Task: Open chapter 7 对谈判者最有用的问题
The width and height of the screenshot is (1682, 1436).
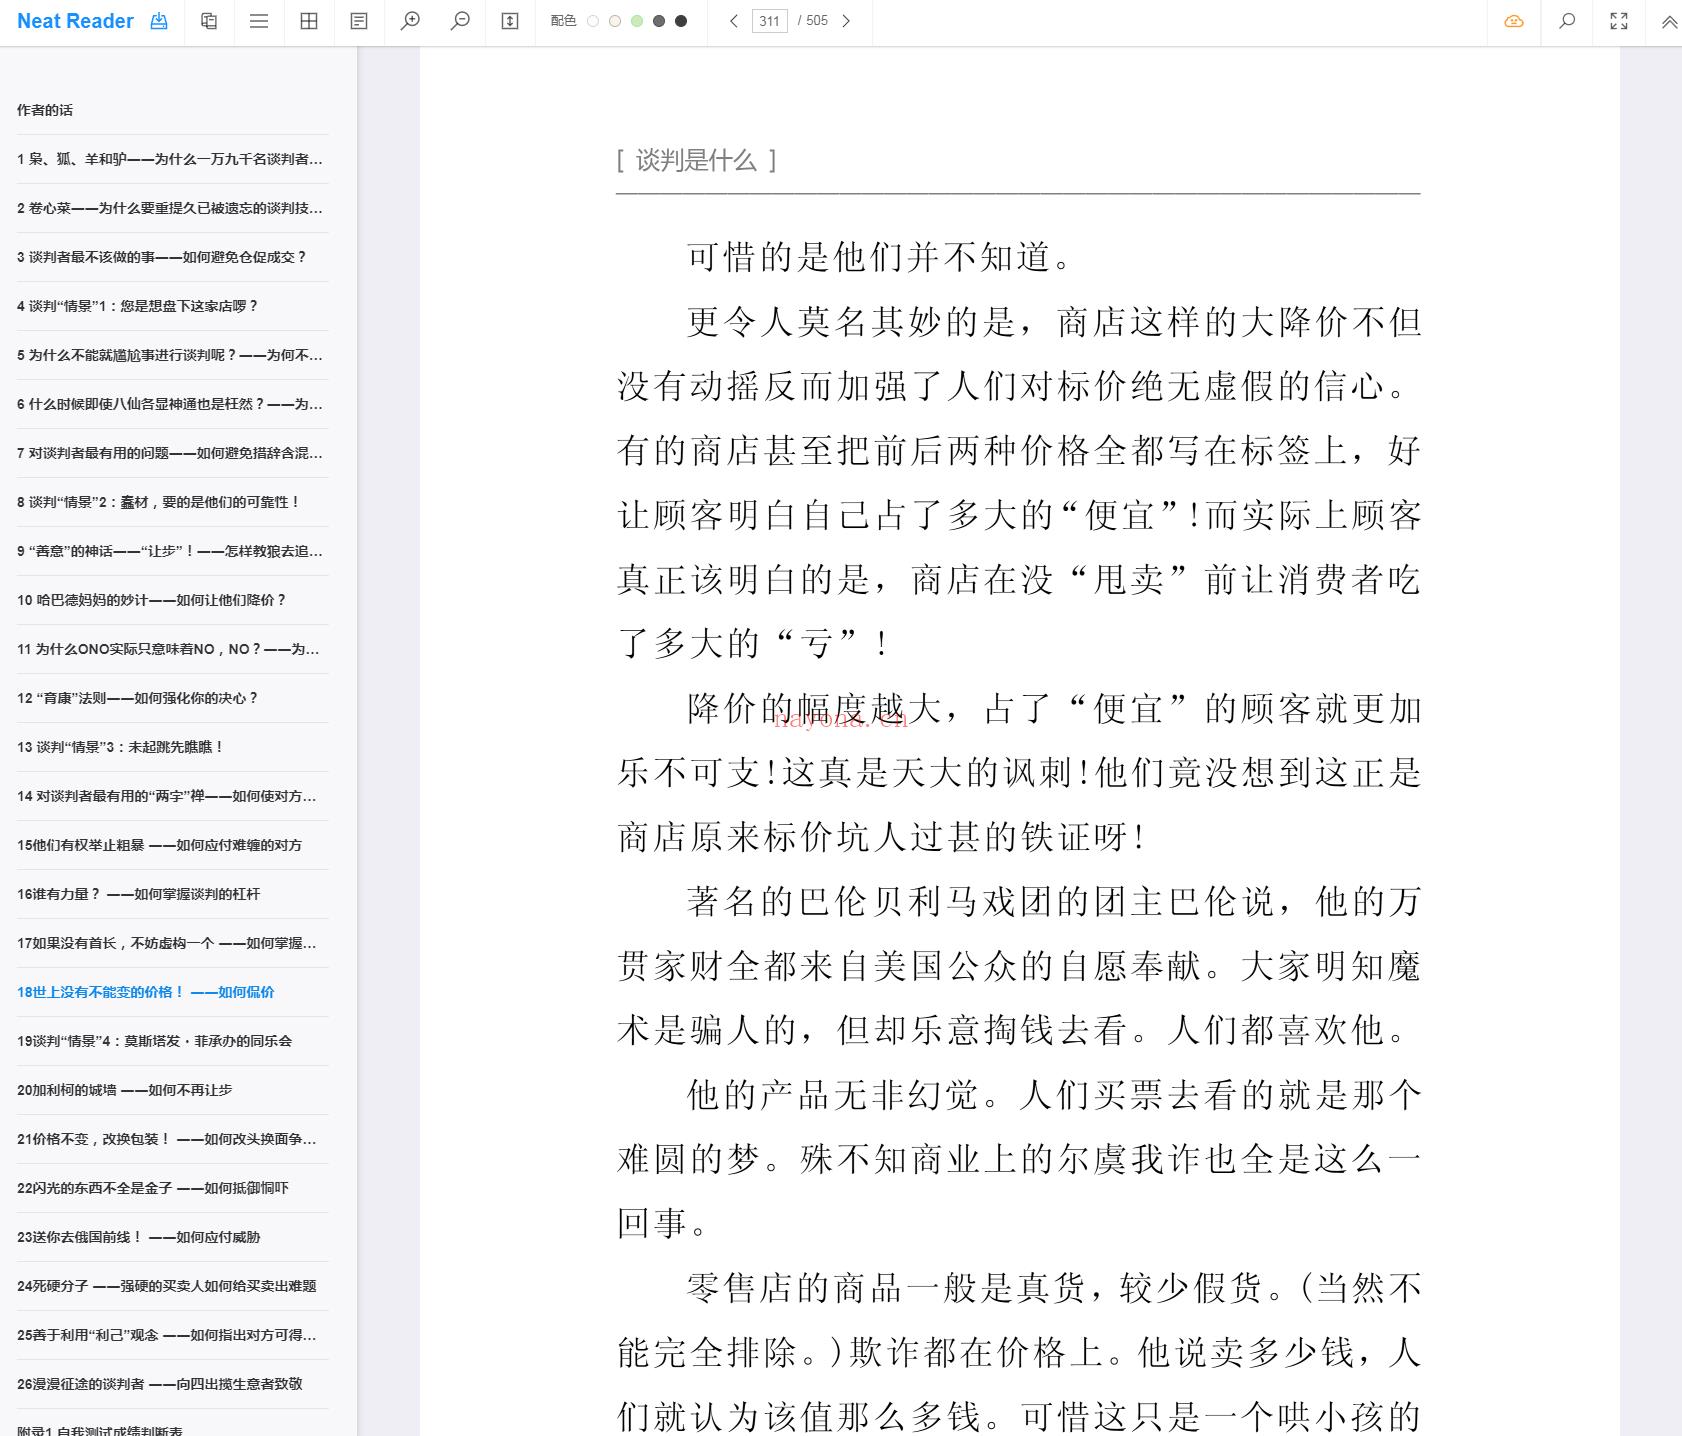Action: click(170, 453)
